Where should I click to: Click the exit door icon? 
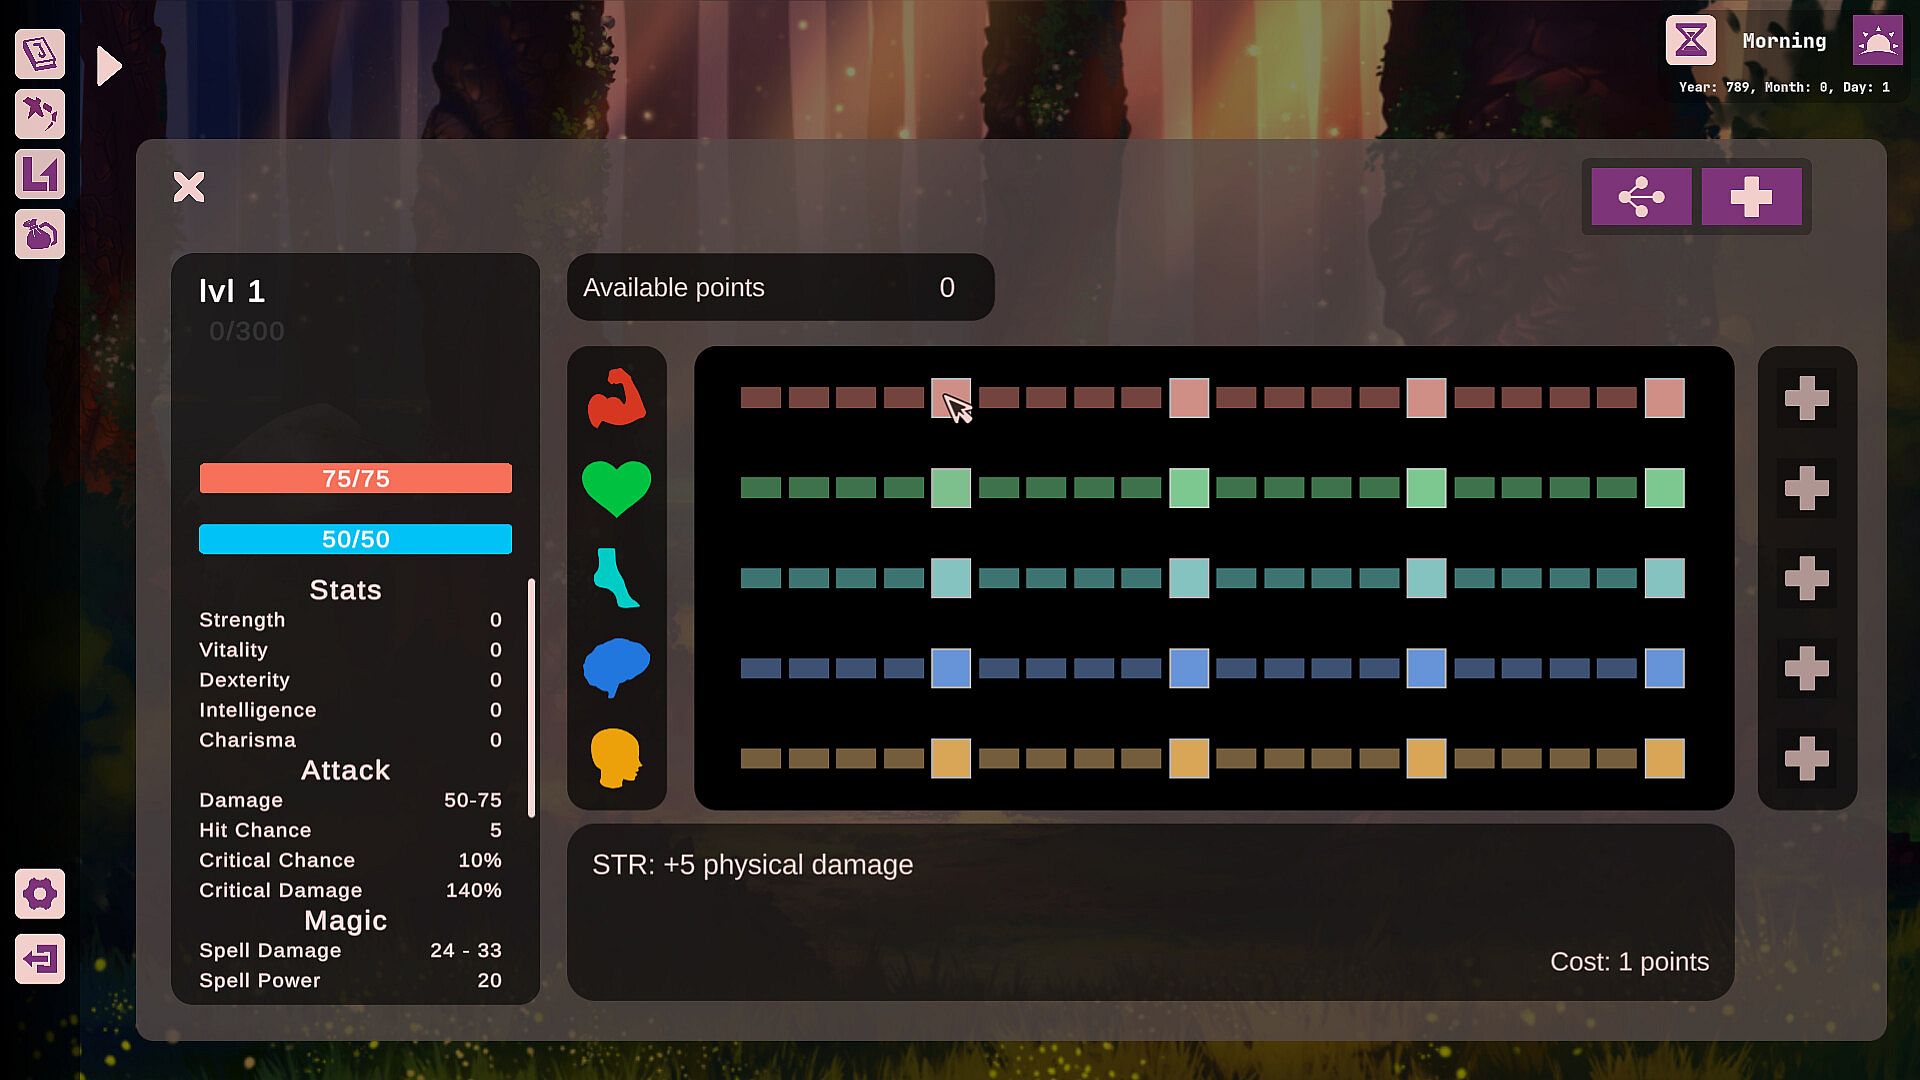(40, 959)
